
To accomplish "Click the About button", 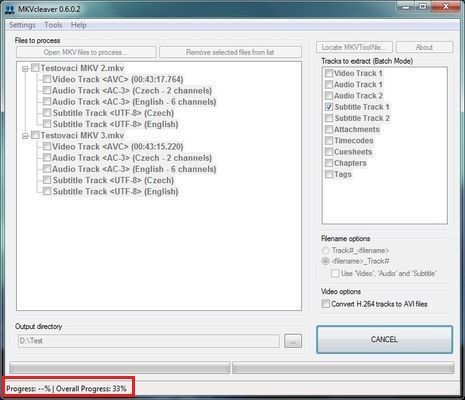I will click(424, 47).
